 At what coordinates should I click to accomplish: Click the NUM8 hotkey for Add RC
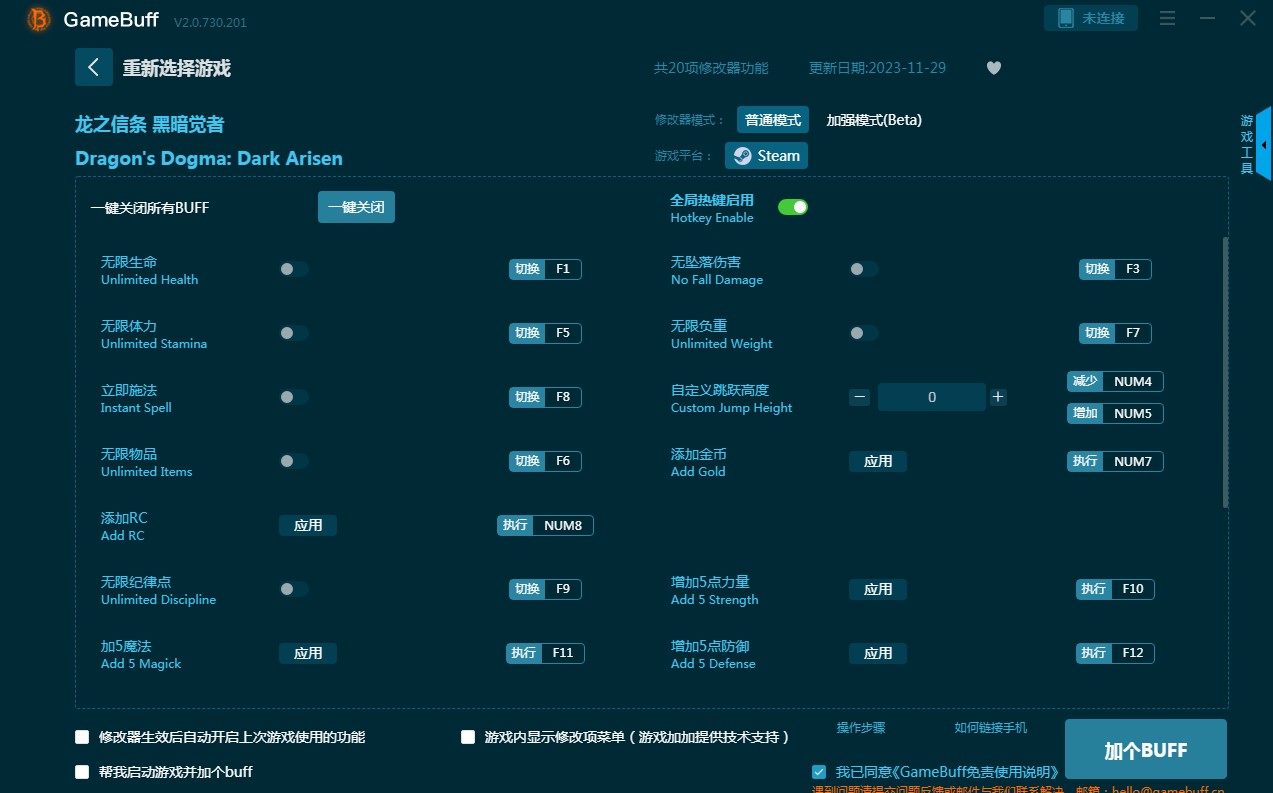pos(545,525)
